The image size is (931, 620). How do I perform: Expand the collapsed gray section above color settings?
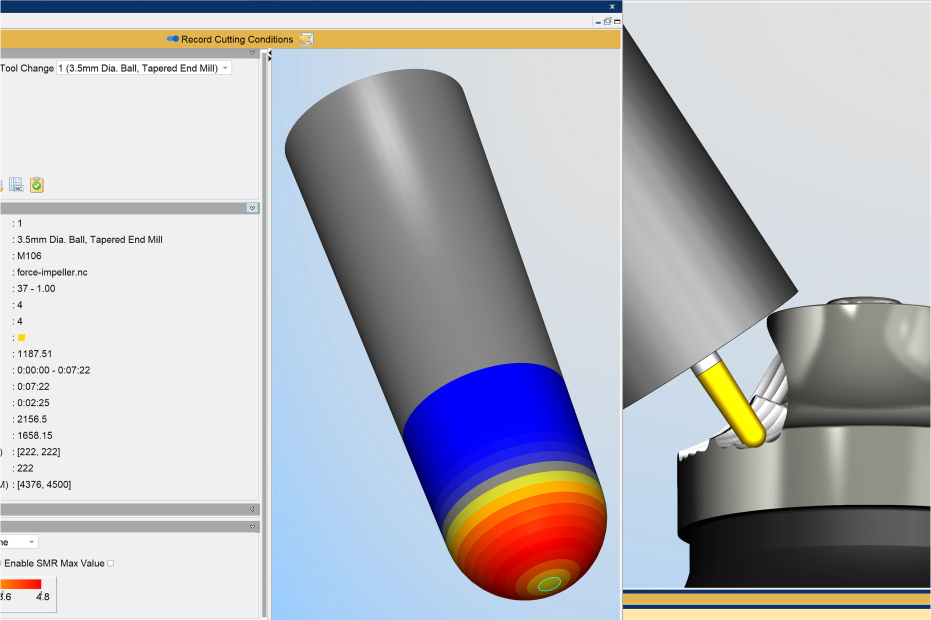(252, 509)
